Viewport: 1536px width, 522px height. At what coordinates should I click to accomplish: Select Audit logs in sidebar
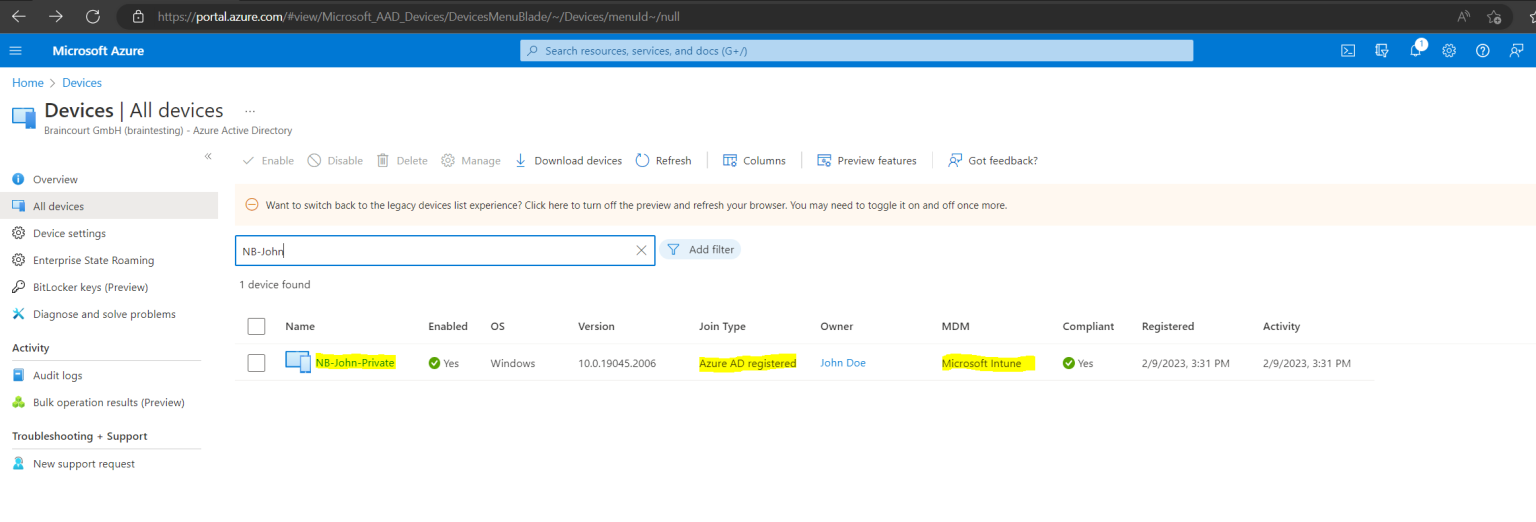click(x=57, y=375)
